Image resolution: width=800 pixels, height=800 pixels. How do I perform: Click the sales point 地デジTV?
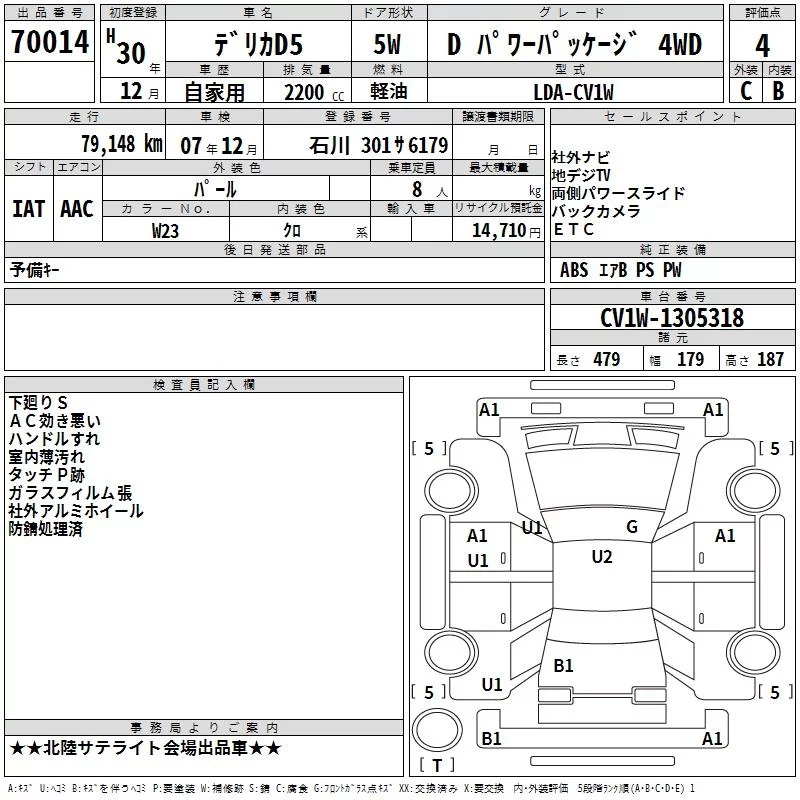pyautogui.click(x=581, y=176)
